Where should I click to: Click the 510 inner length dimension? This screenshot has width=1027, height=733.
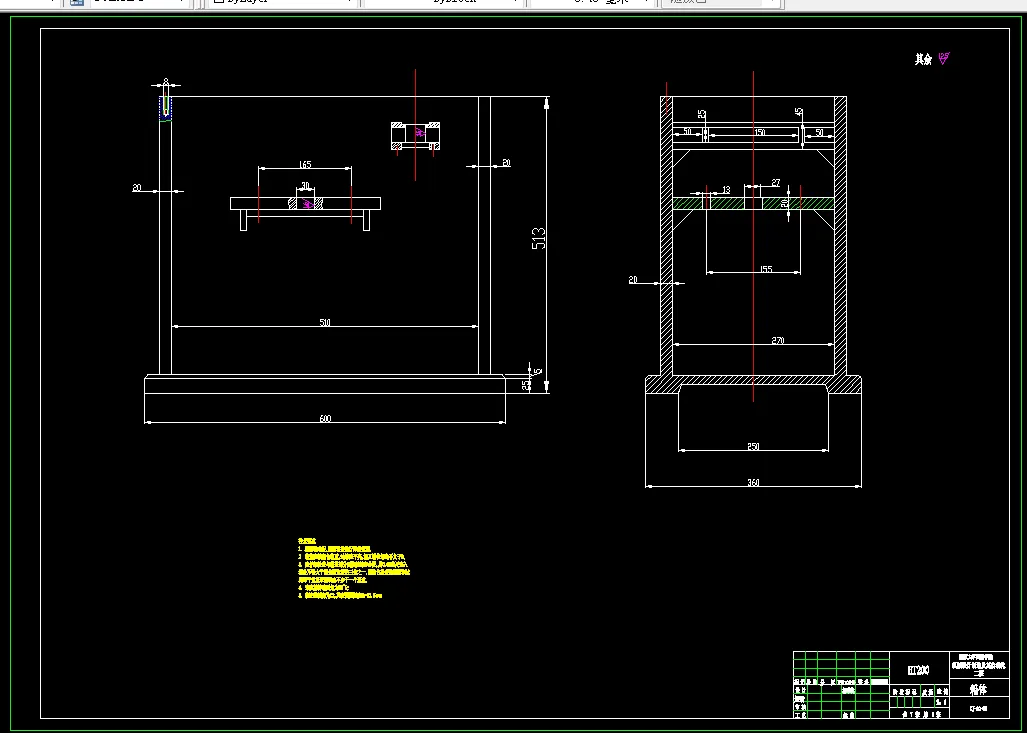click(x=325, y=322)
